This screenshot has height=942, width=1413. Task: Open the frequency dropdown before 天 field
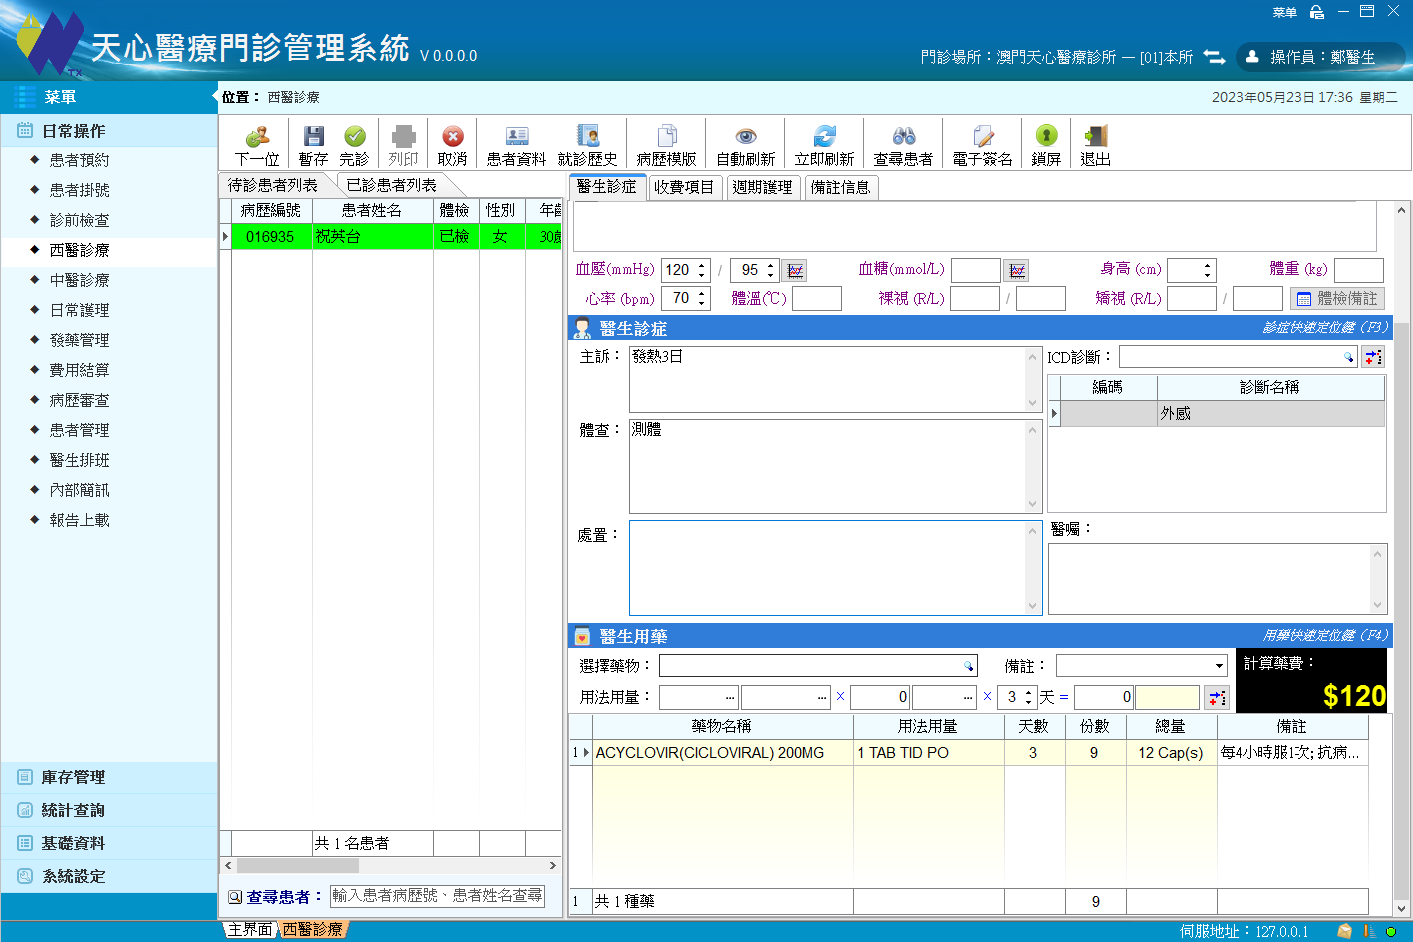[968, 698]
